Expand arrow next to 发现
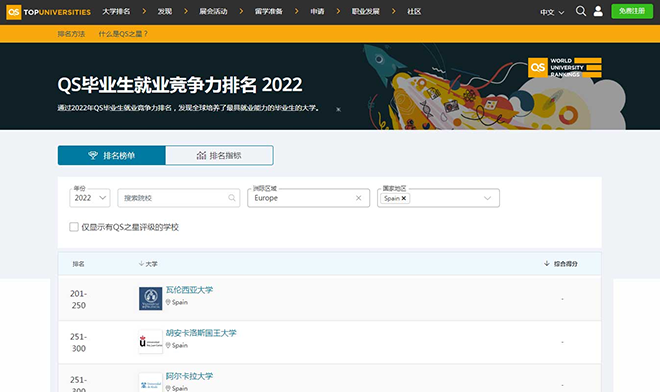The width and height of the screenshot is (660, 392). pos(186,11)
